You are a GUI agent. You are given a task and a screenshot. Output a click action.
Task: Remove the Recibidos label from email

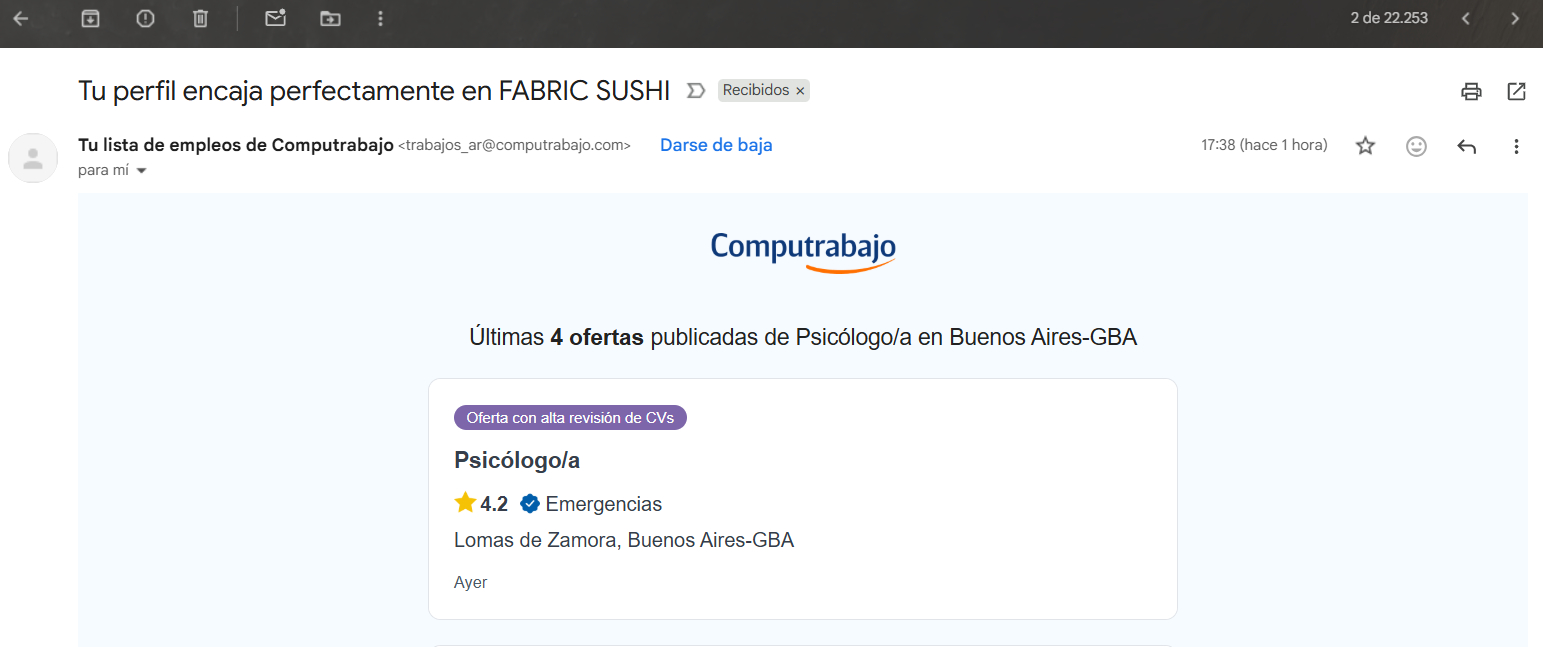(800, 91)
